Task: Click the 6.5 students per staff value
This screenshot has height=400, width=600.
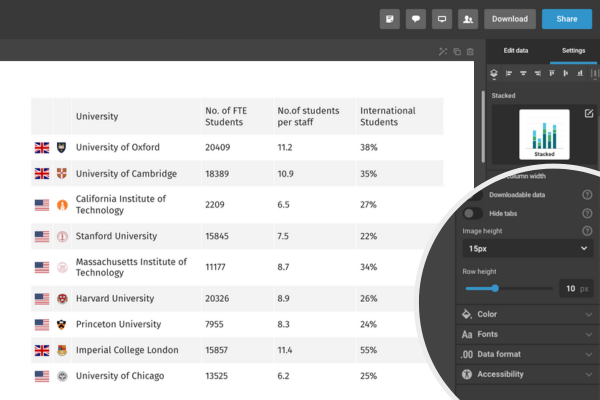Action: click(x=283, y=205)
